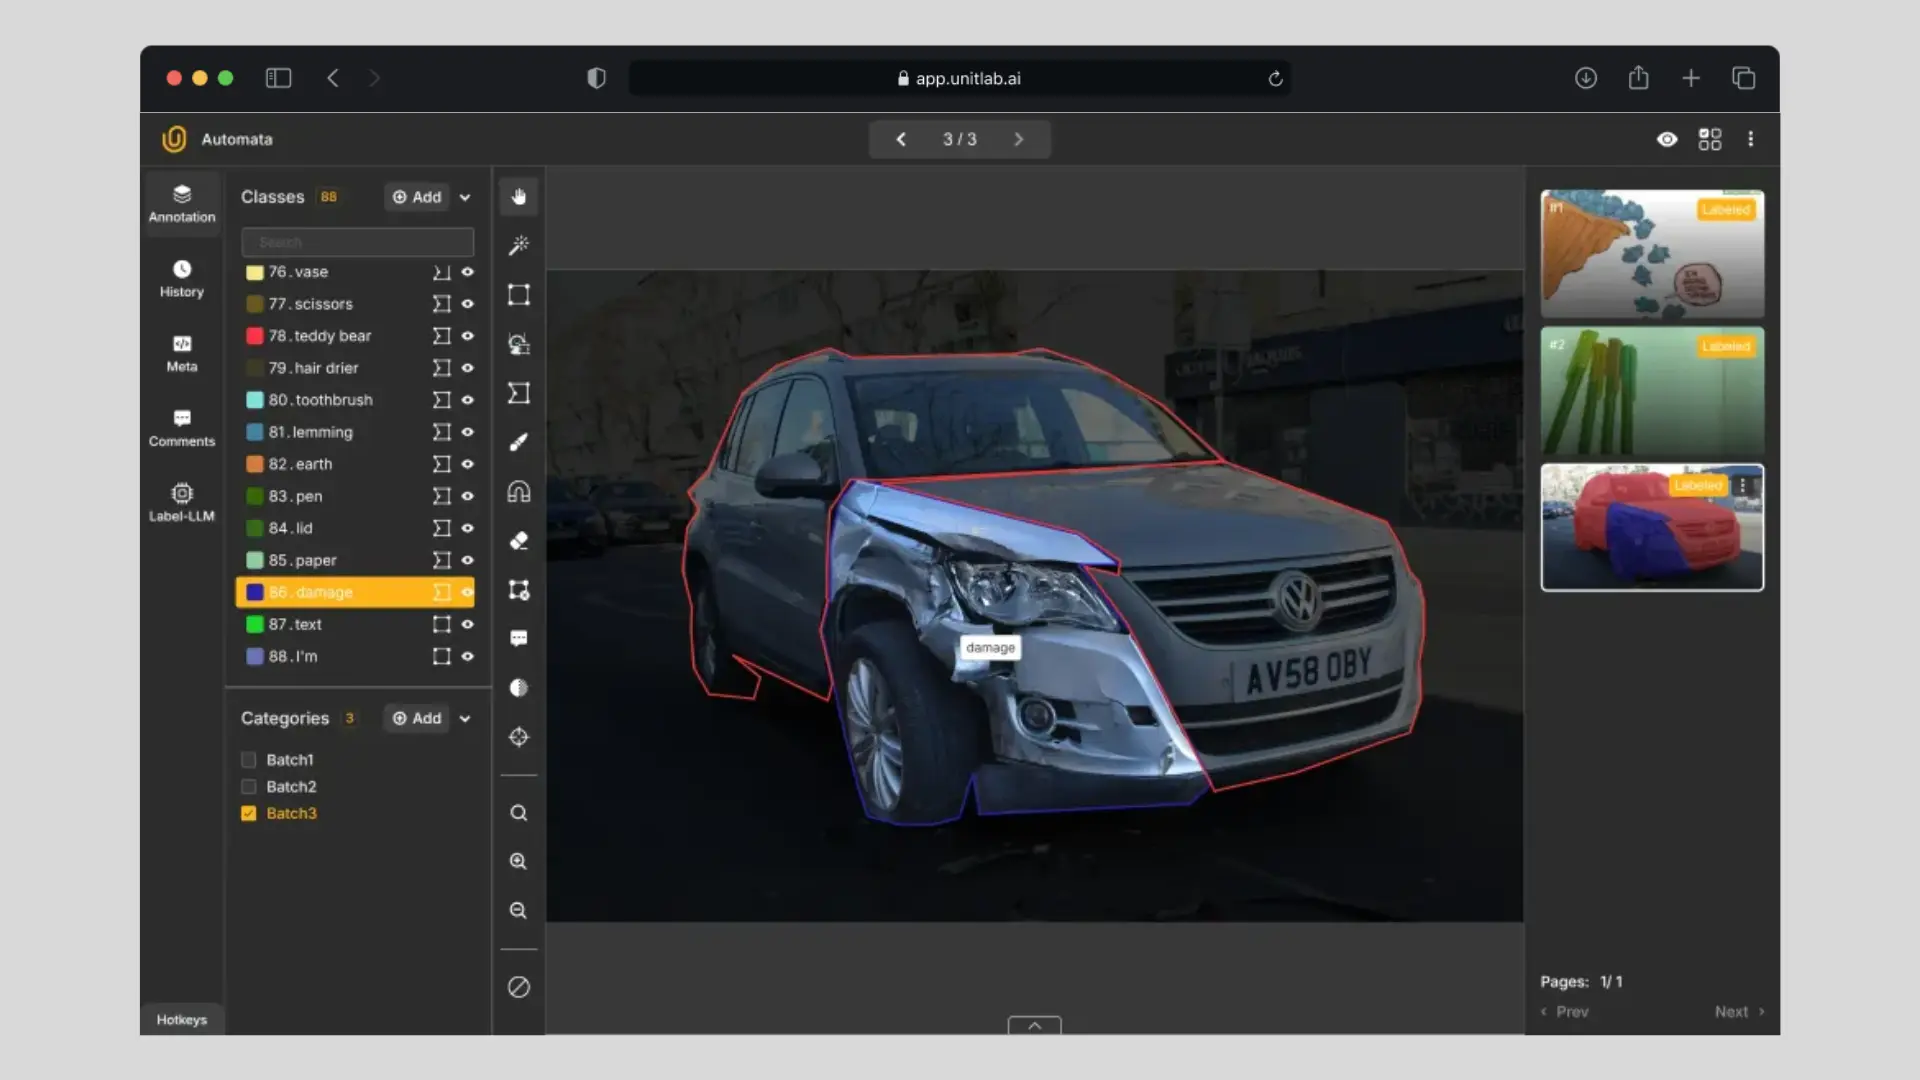This screenshot has width=1920, height=1080.
Task: Click the Hotkeys button
Action: (x=181, y=1019)
